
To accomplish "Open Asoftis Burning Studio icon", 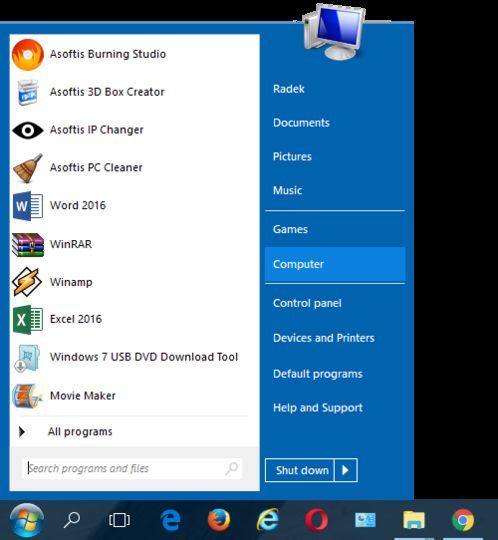I will (x=28, y=55).
